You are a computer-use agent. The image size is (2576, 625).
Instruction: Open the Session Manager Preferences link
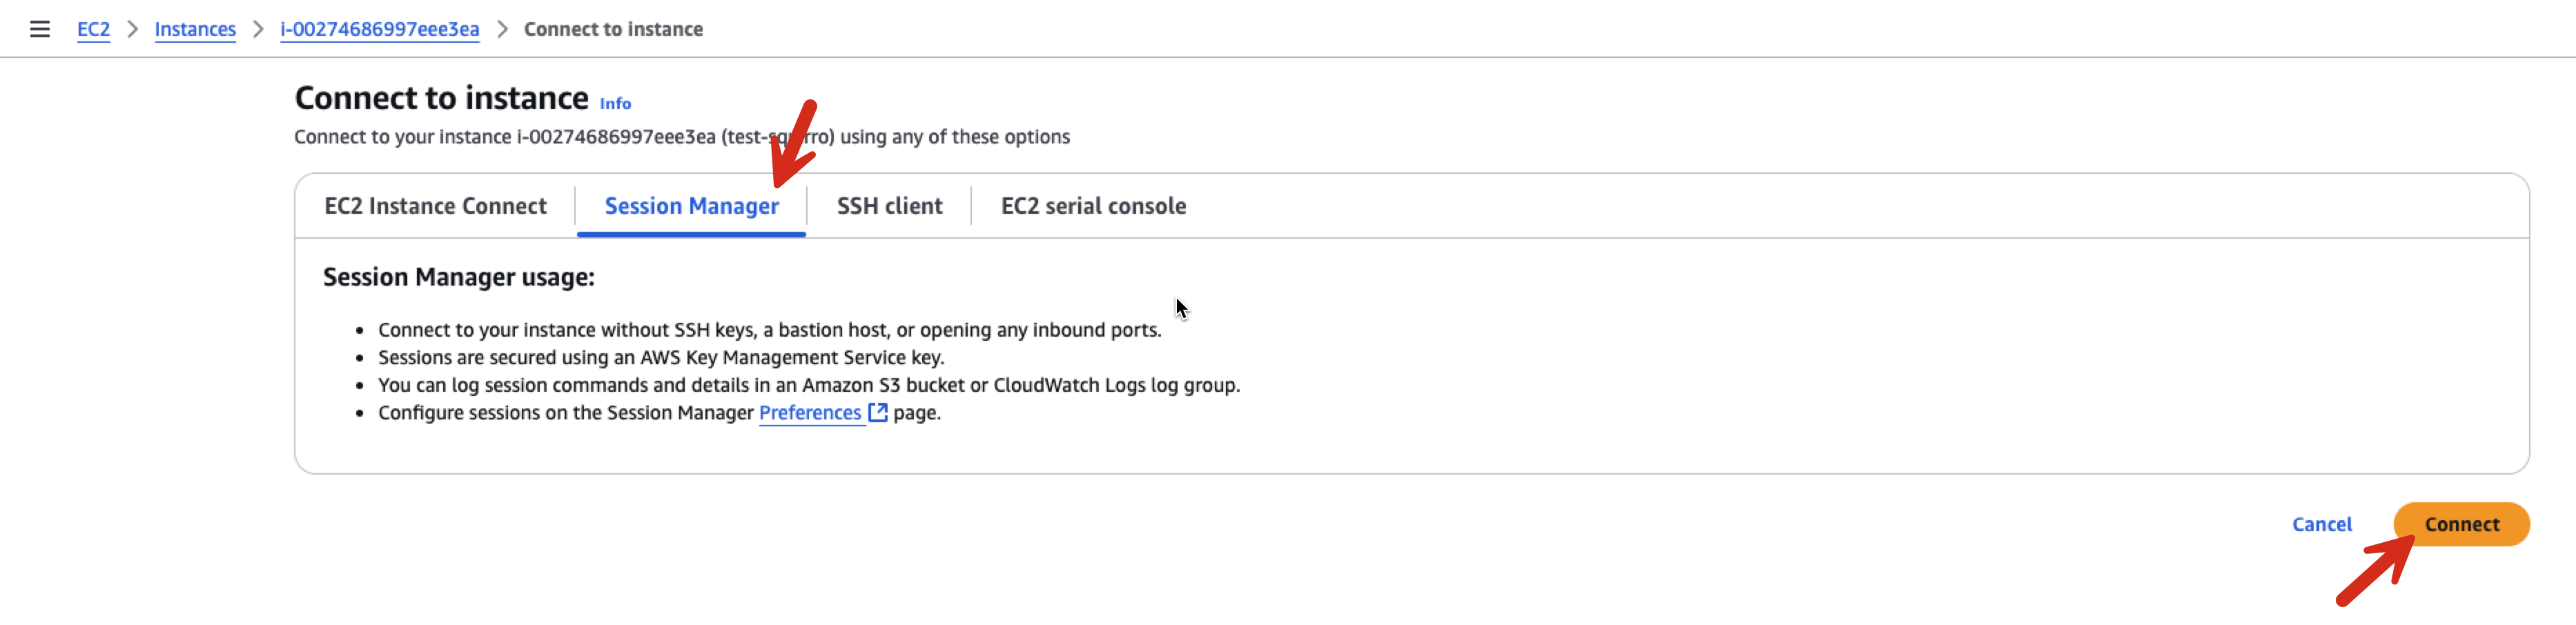point(810,413)
